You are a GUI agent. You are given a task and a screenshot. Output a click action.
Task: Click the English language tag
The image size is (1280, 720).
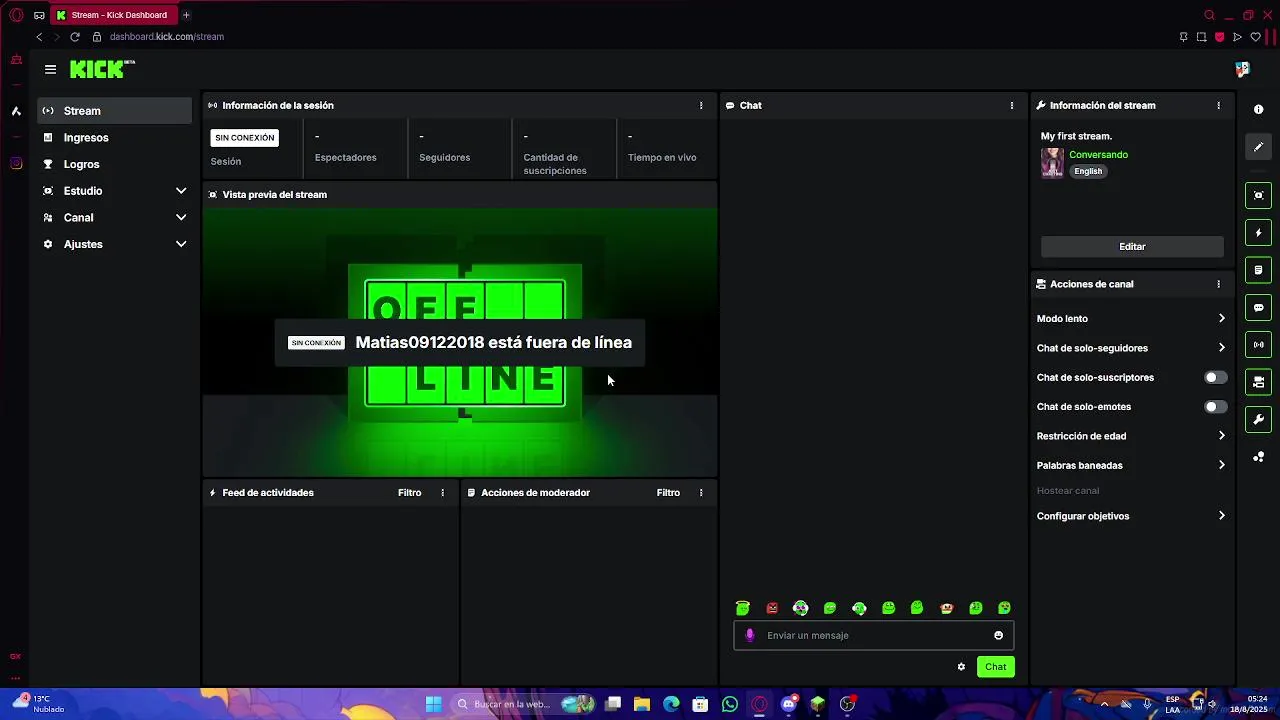[1088, 171]
